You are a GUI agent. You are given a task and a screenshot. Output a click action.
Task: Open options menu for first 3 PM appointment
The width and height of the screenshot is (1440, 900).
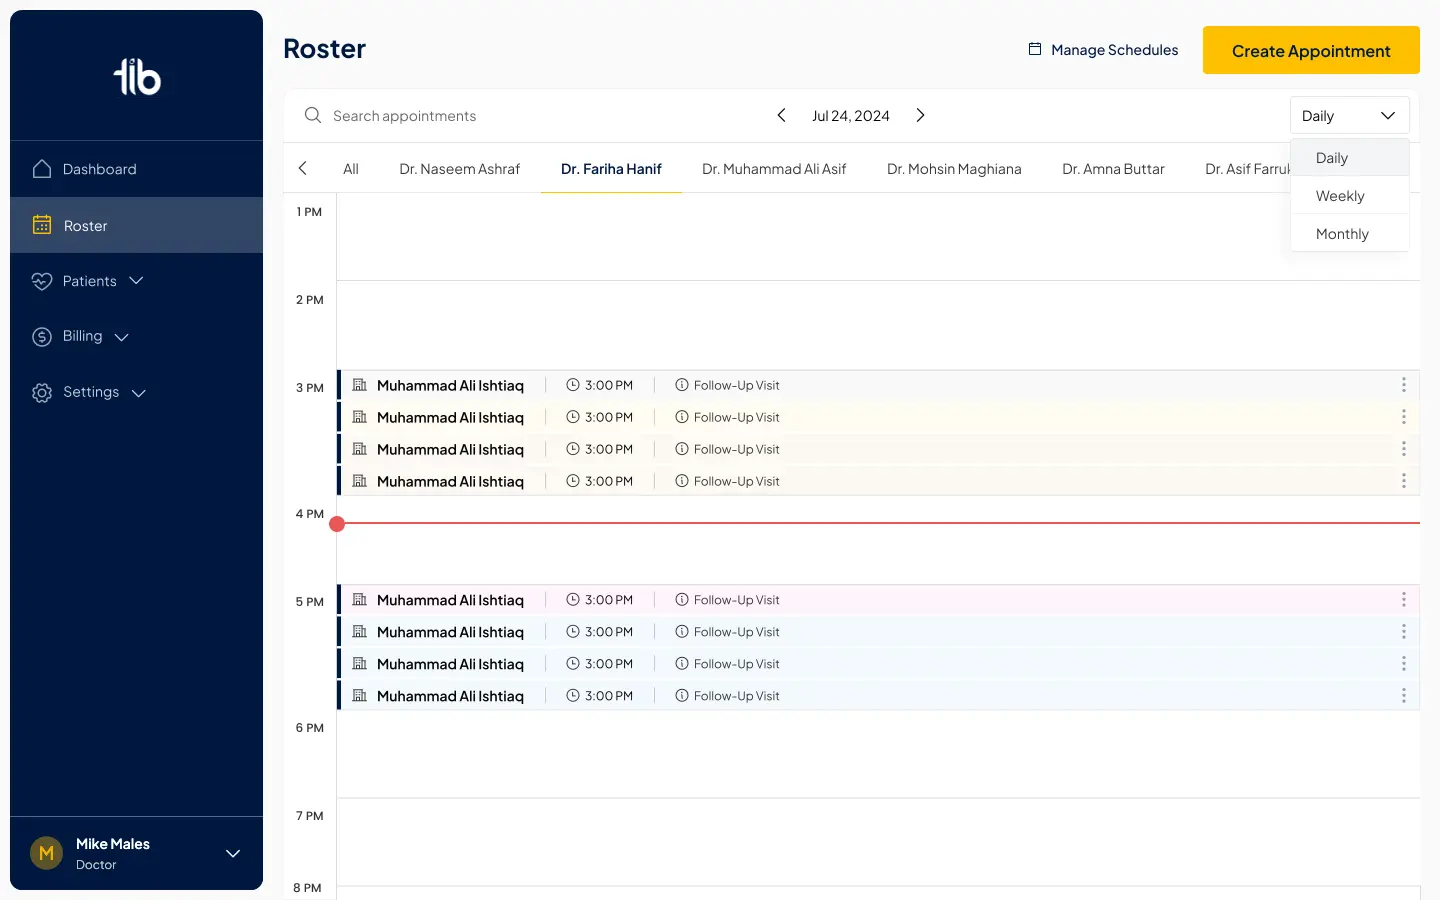pos(1404,385)
